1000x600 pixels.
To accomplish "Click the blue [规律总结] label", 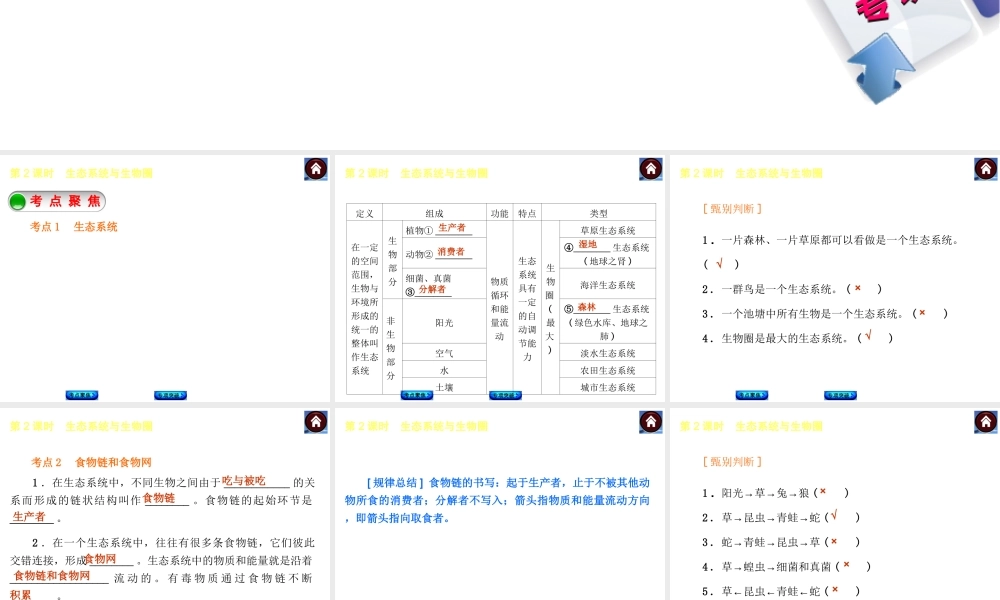I will tap(395, 483).
